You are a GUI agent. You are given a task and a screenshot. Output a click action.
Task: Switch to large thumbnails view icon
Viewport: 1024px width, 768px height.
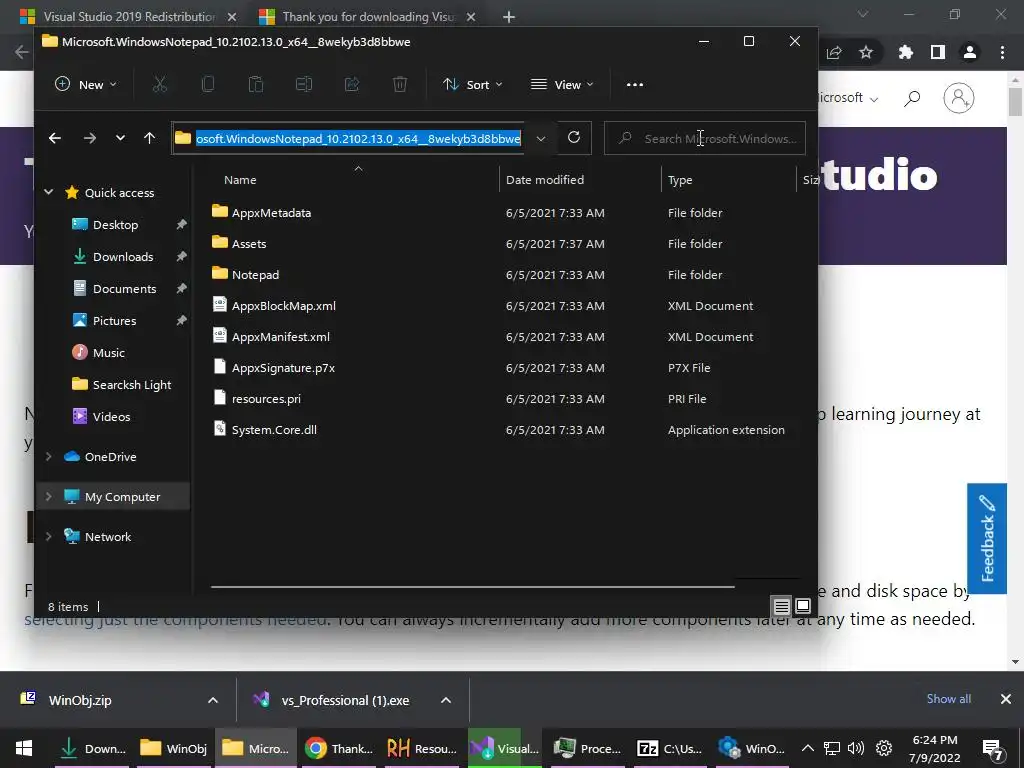coord(803,606)
